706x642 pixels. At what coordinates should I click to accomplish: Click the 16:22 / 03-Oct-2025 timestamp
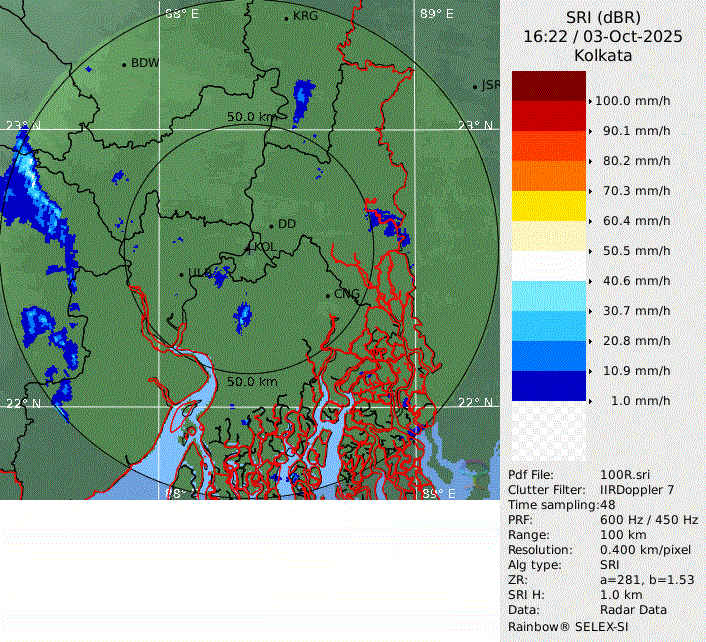(602, 36)
